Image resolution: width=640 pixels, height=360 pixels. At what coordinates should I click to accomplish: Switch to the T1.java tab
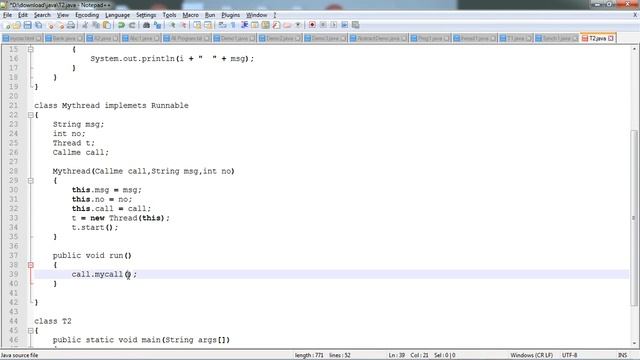coord(515,38)
